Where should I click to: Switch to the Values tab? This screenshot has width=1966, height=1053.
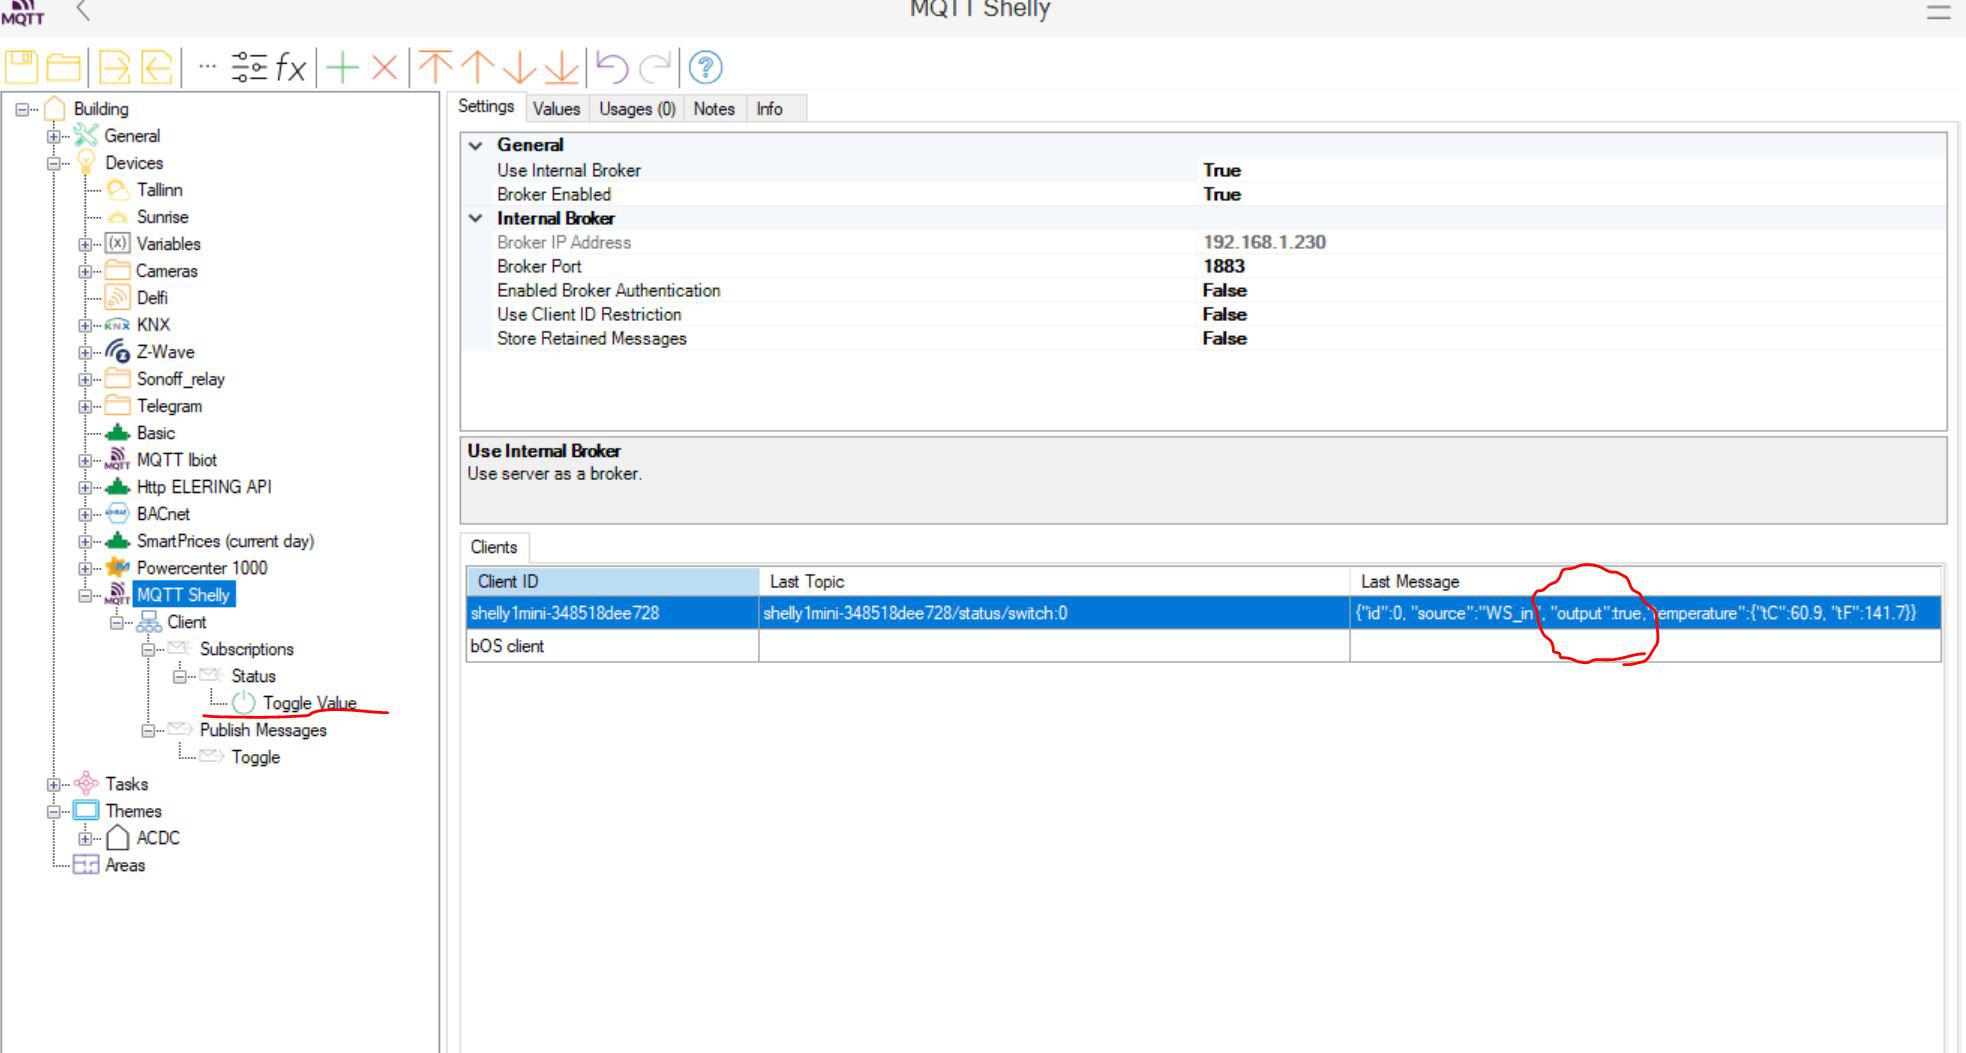pos(556,109)
